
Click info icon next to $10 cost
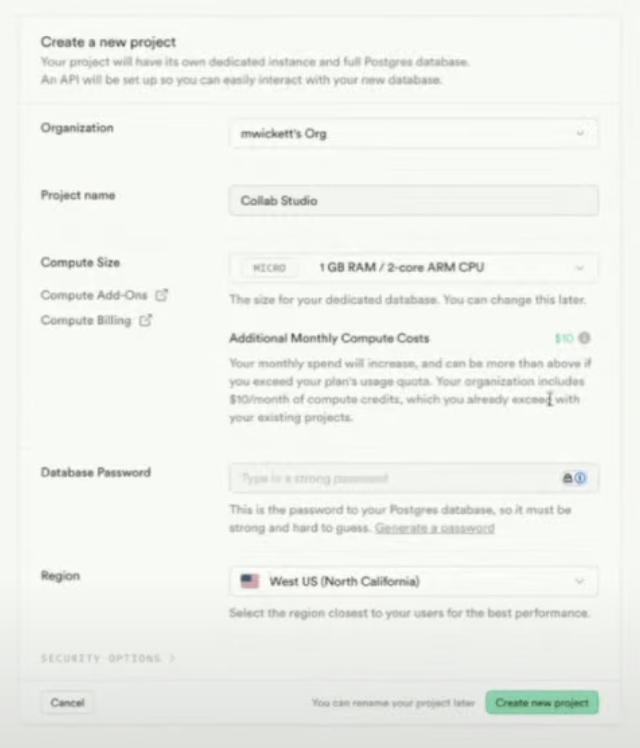coord(584,338)
